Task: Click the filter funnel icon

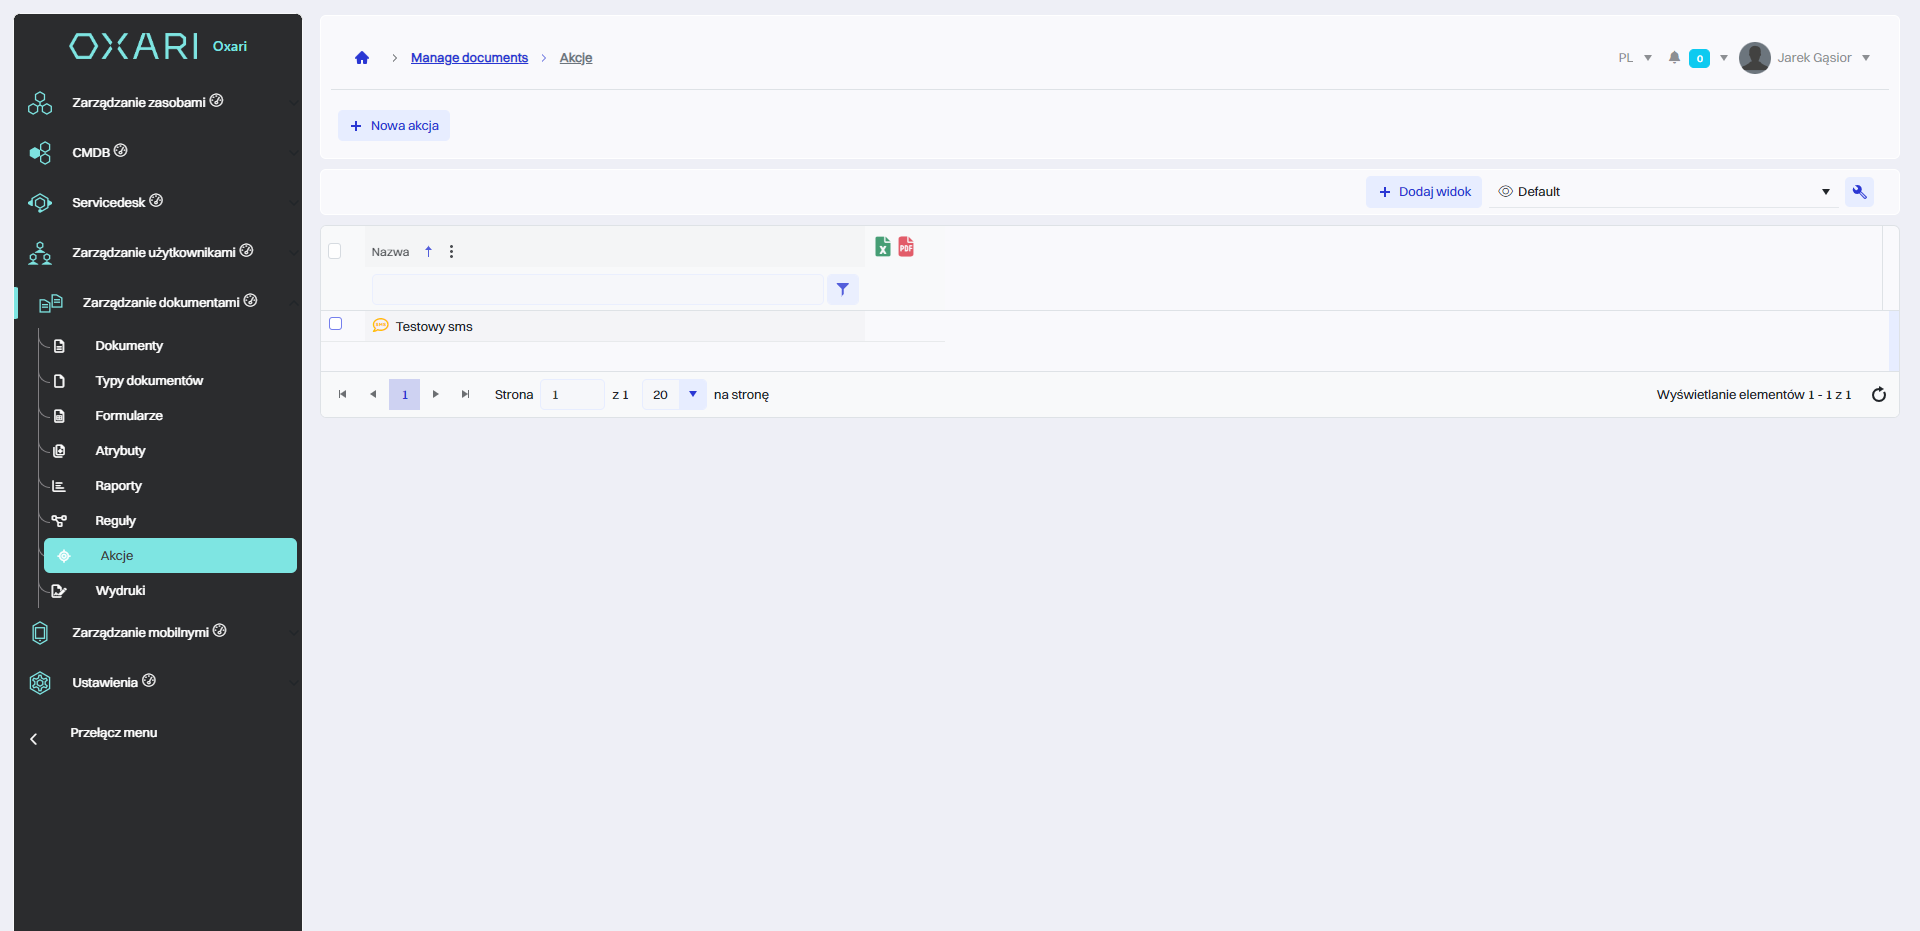Action: pos(843,289)
